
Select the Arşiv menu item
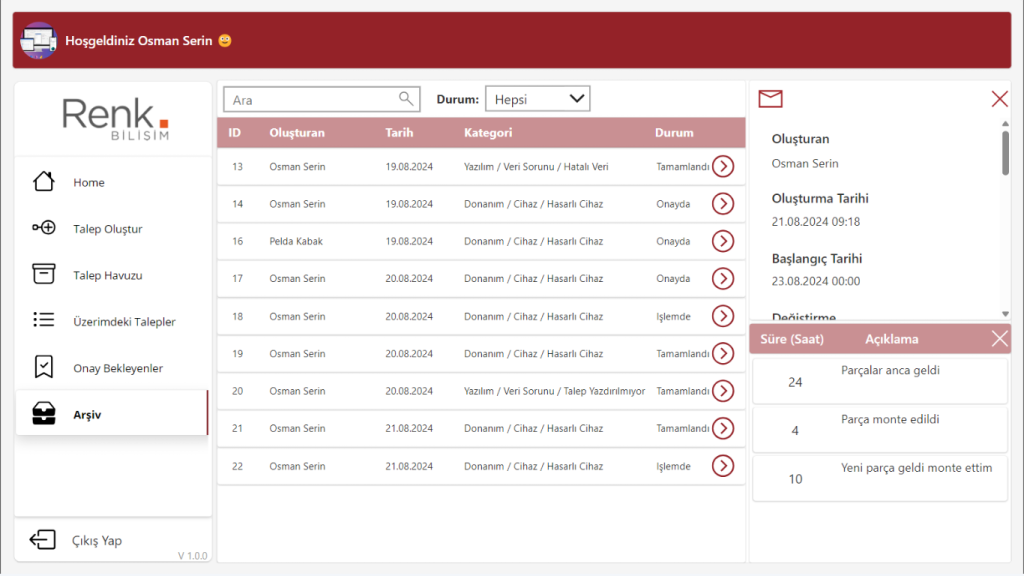tap(112, 413)
